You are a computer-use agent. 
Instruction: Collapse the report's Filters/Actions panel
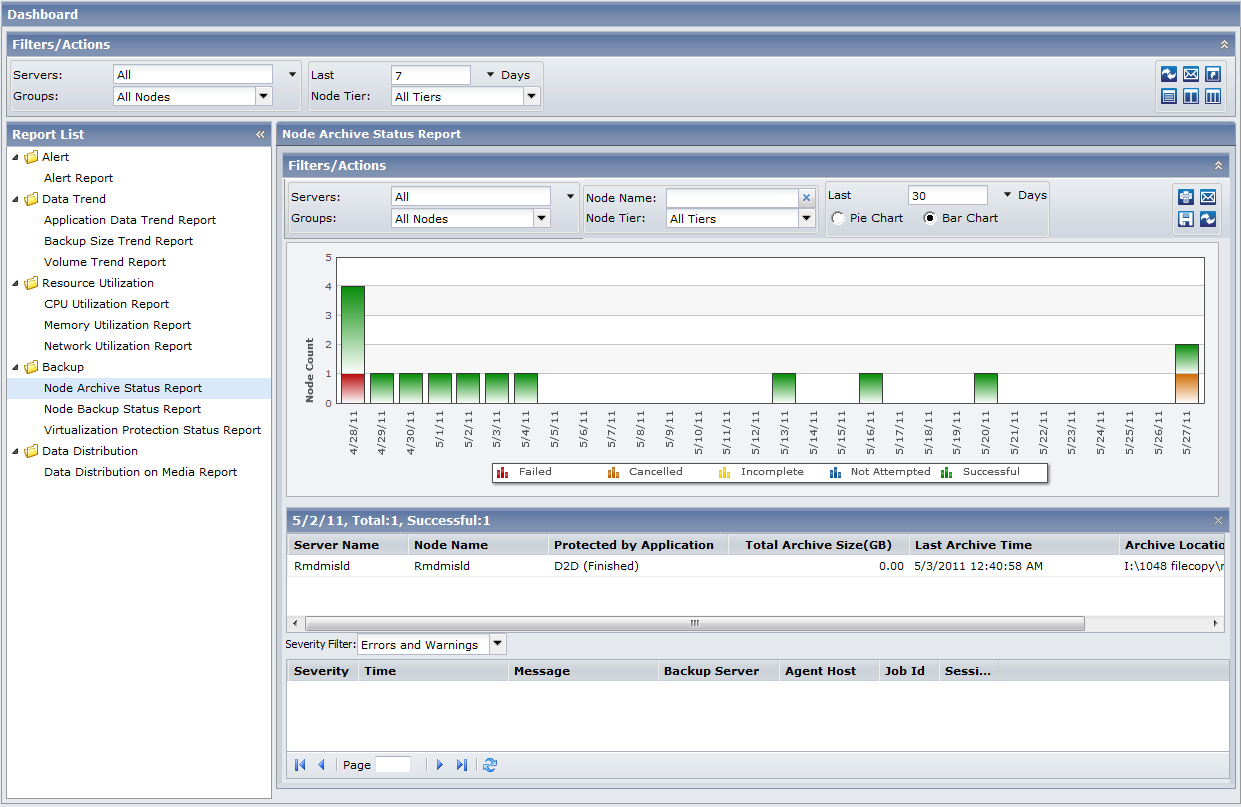click(1218, 165)
